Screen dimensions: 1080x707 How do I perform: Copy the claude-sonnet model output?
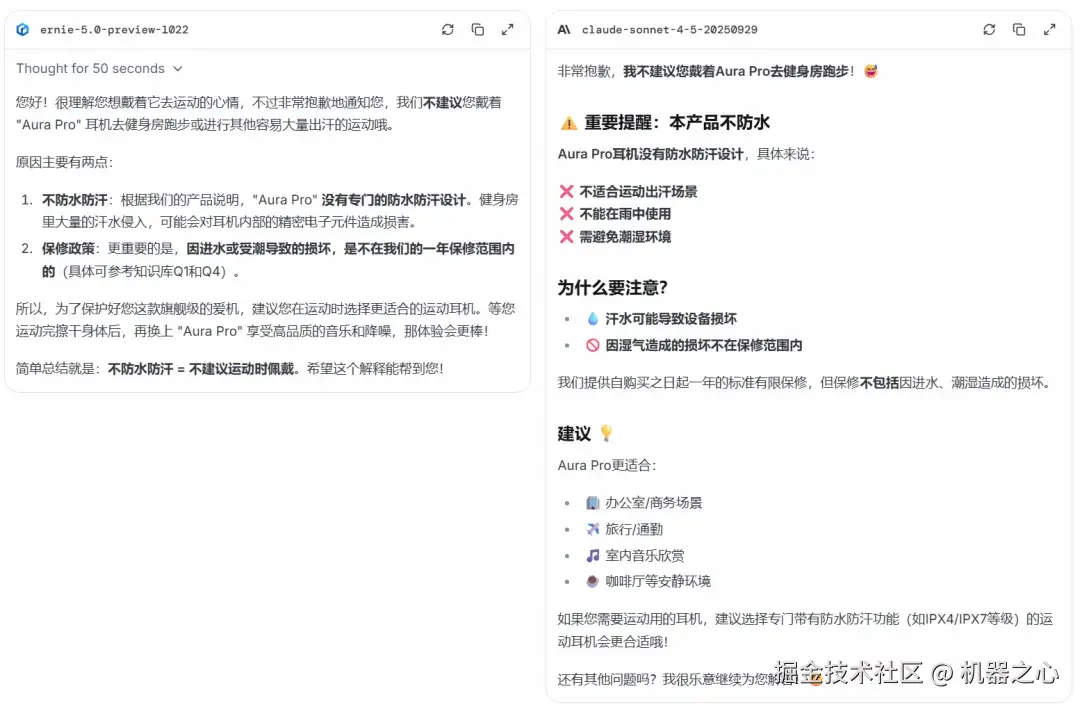pyautogui.click(x=1019, y=29)
